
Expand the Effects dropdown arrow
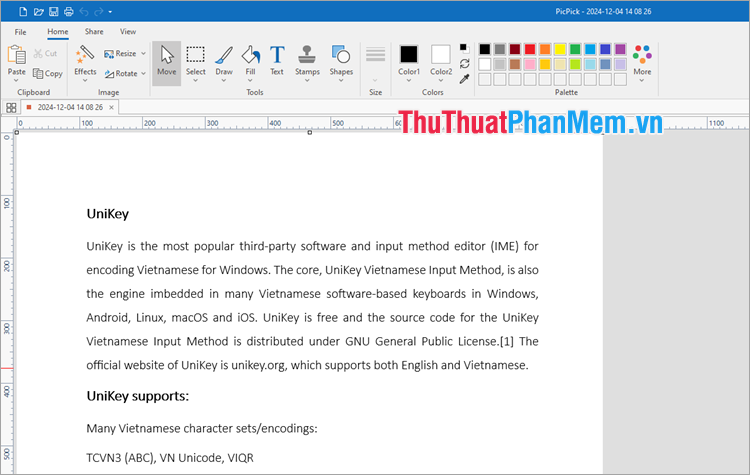(85, 80)
